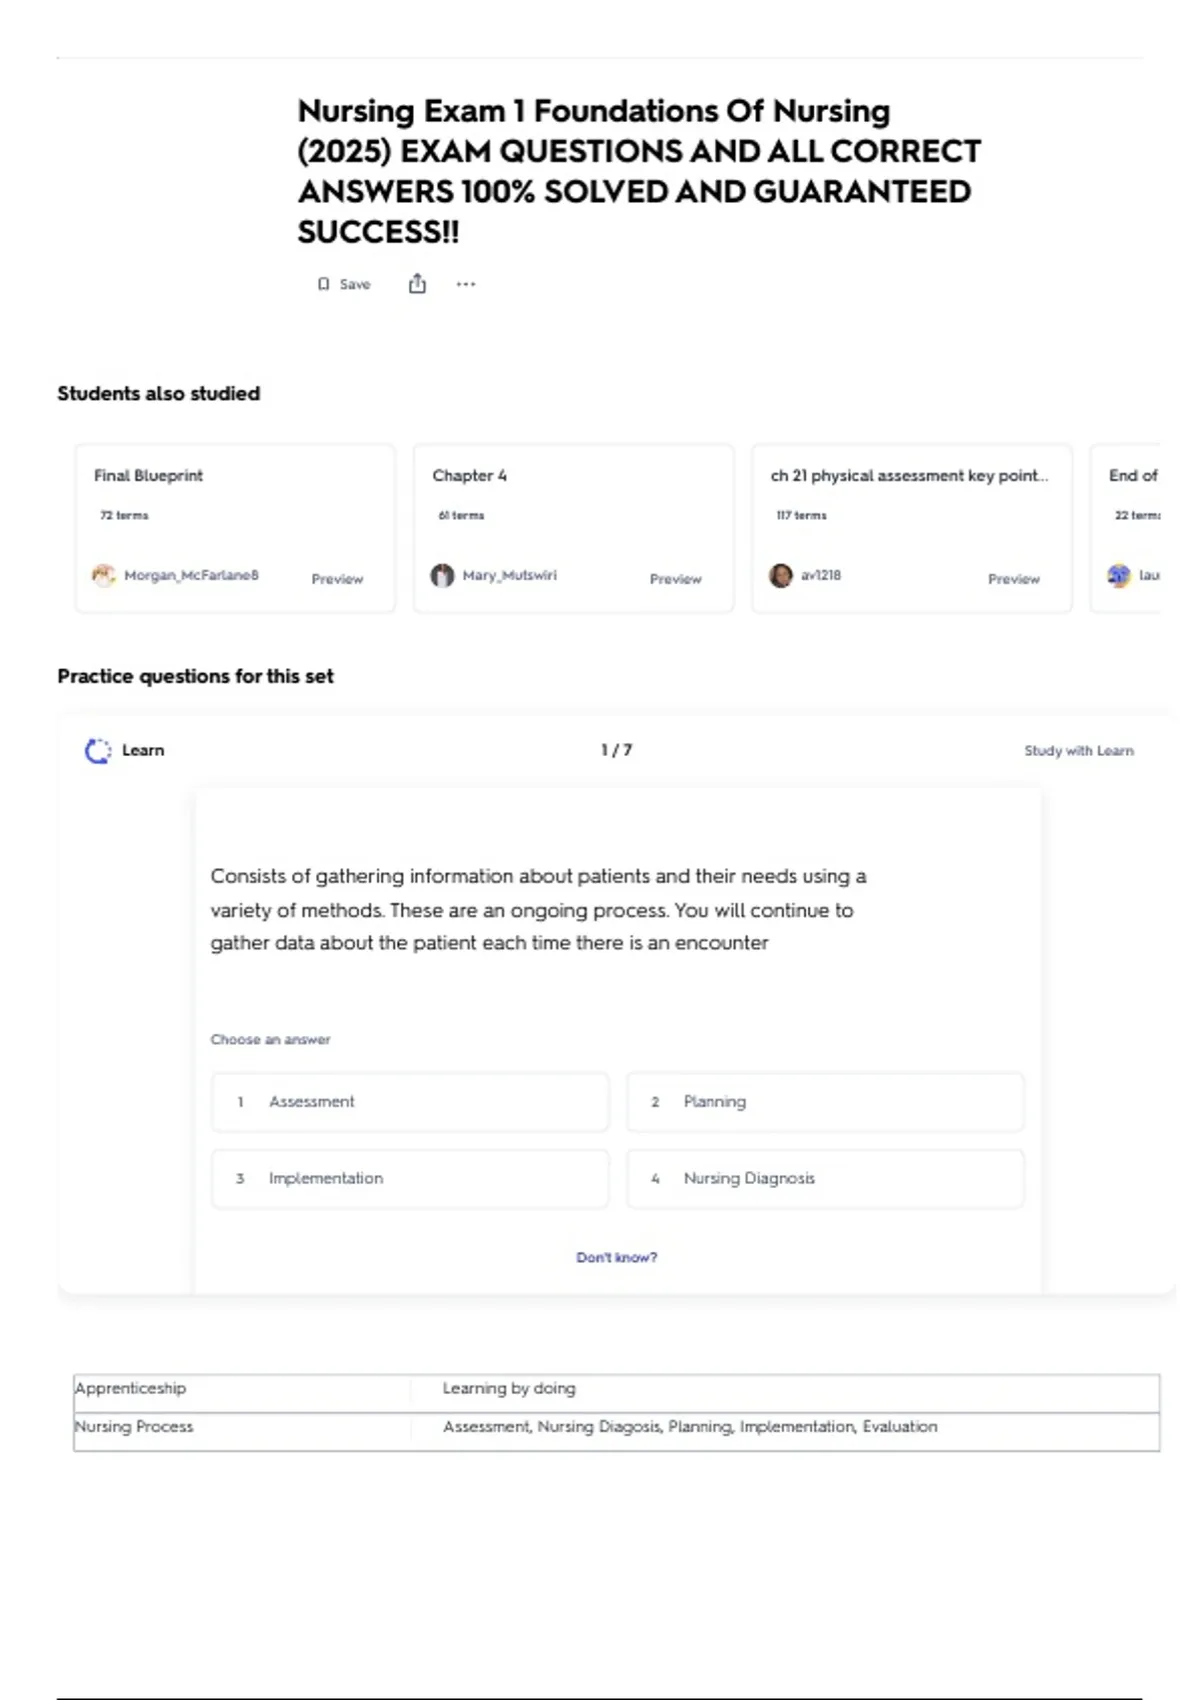Click the Learn mode circular icon
This screenshot has width=1200, height=1700.
pyautogui.click(x=98, y=751)
